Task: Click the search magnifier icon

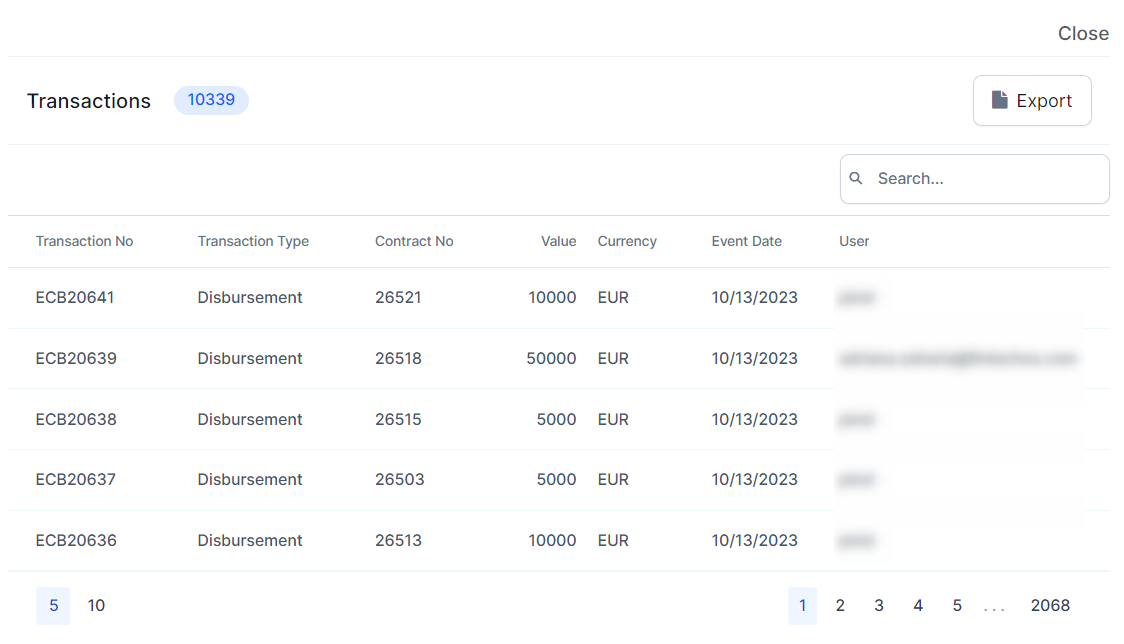Action: point(856,178)
